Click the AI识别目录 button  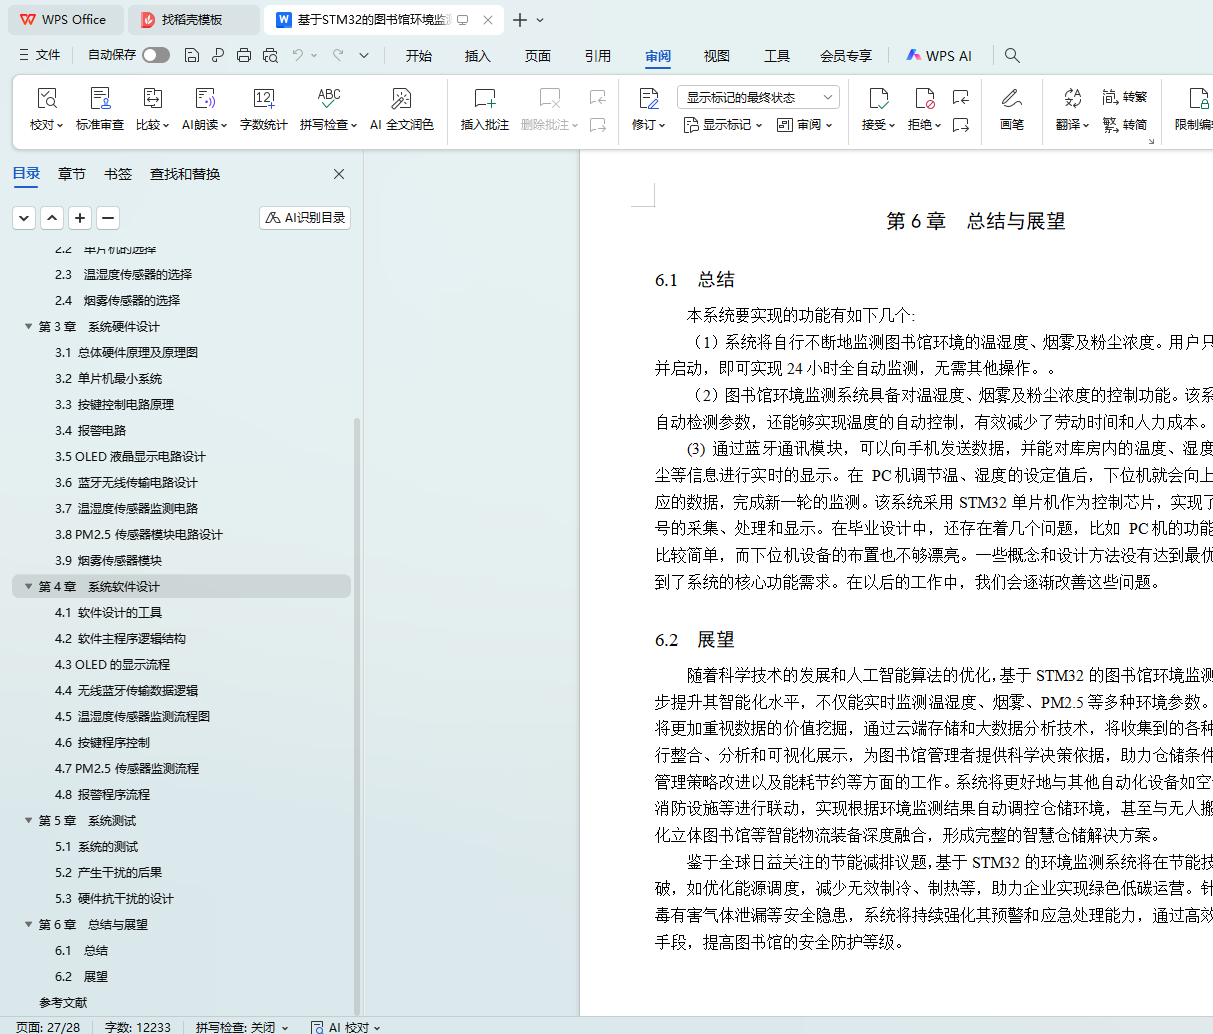click(305, 218)
